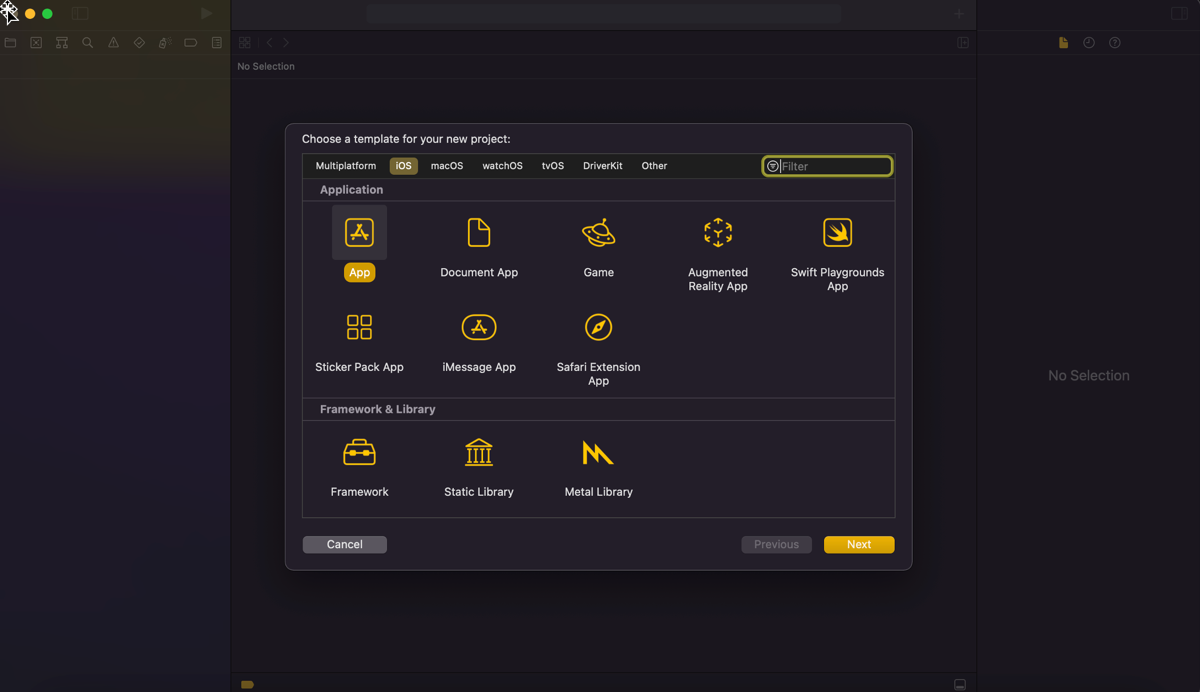Add an editor split on right
This screenshot has height=692, width=1200.
click(963, 43)
